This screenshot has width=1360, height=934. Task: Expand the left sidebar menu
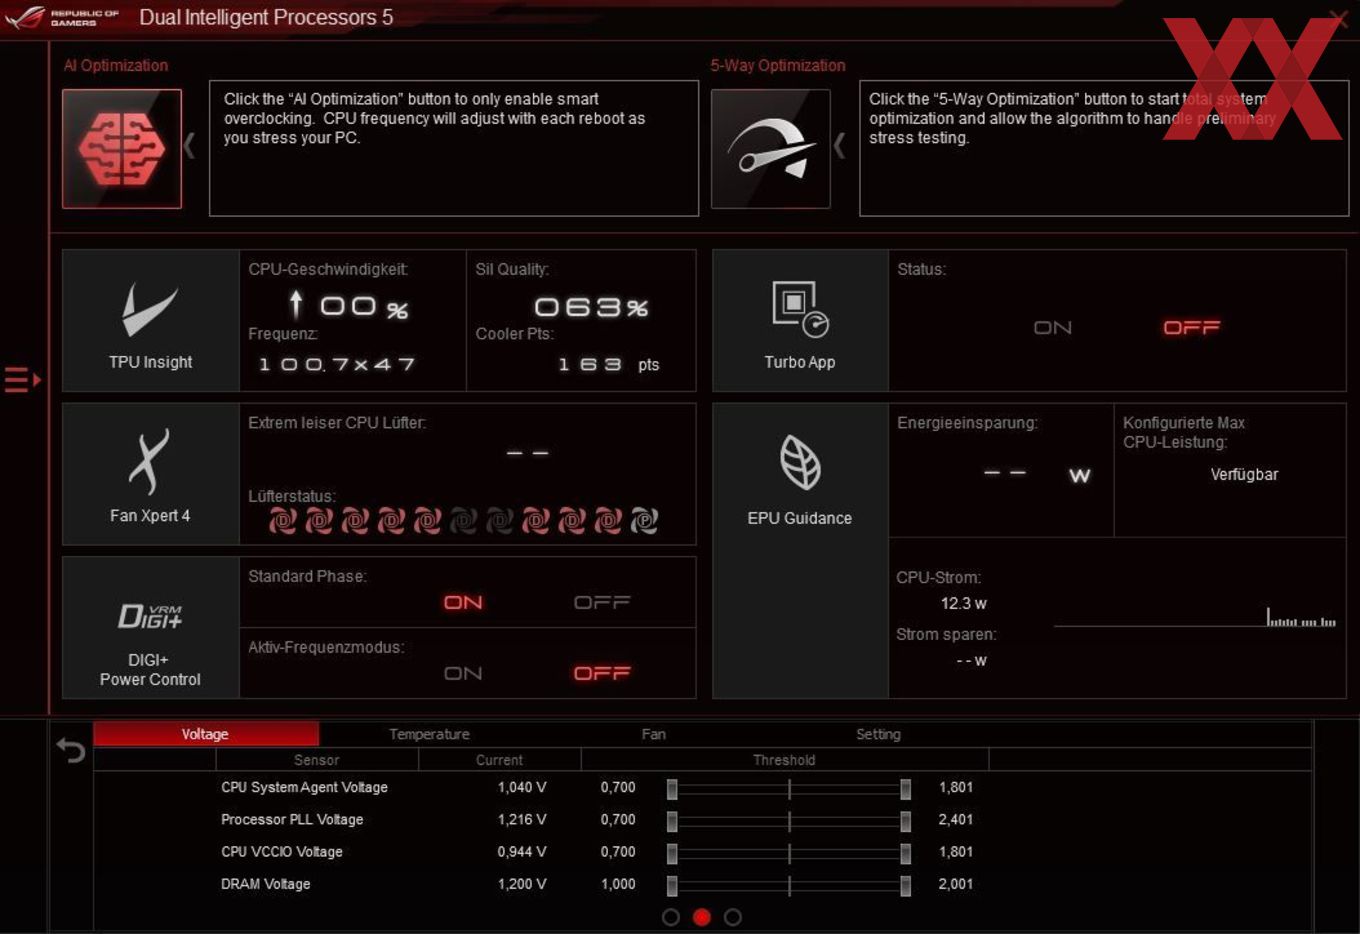(22, 380)
